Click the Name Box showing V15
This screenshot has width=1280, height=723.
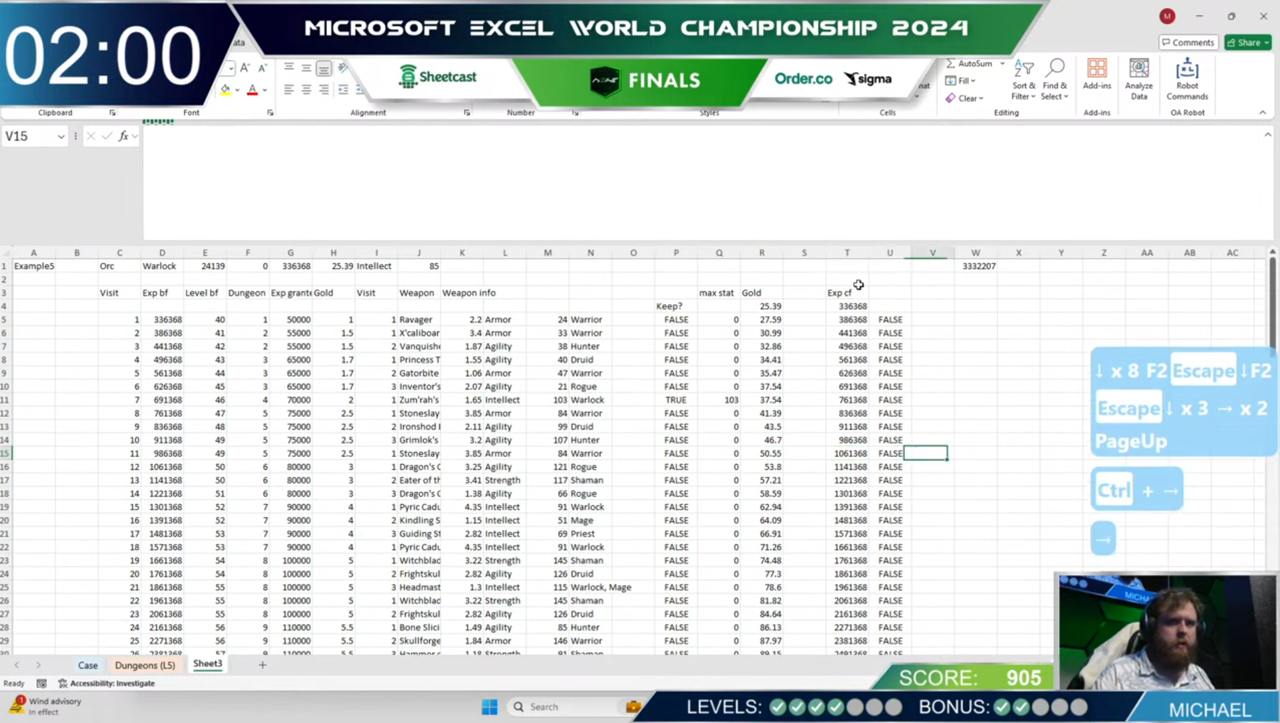click(28, 136)
